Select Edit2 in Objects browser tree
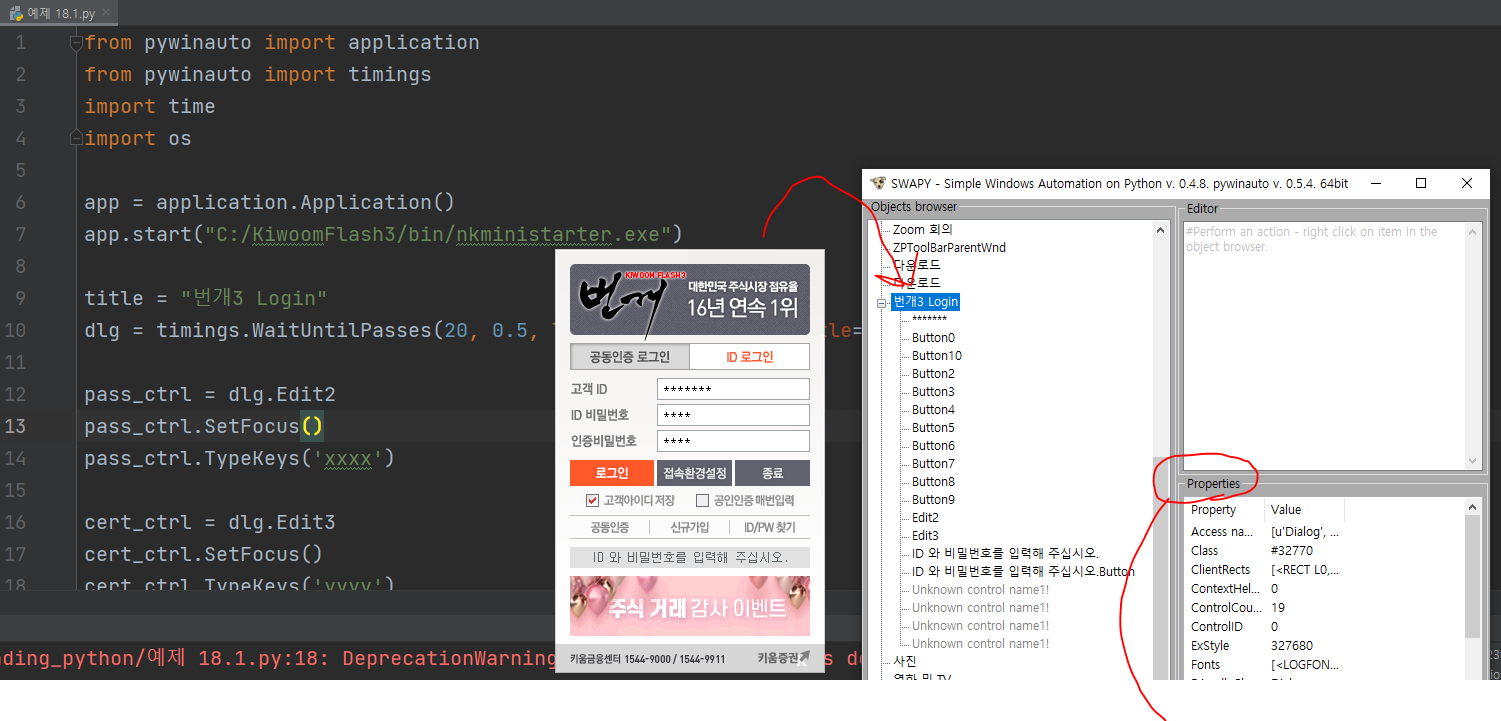This screenshot has width=1501, height=721. click(925, 518)
